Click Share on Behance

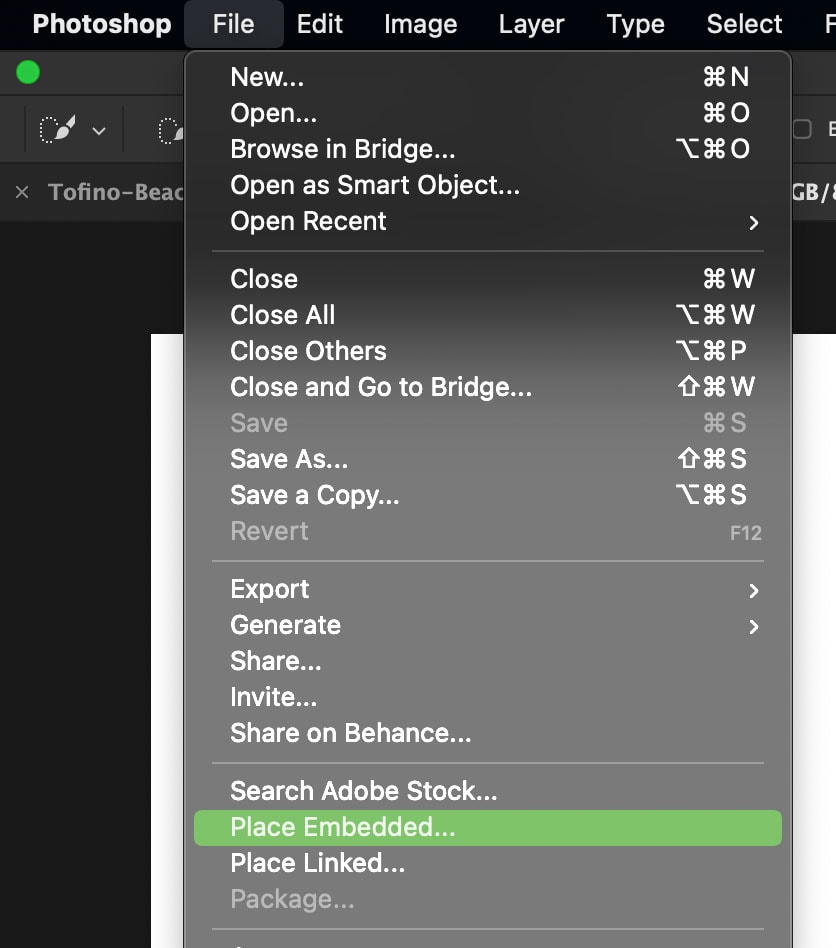[x=350, y=733]
